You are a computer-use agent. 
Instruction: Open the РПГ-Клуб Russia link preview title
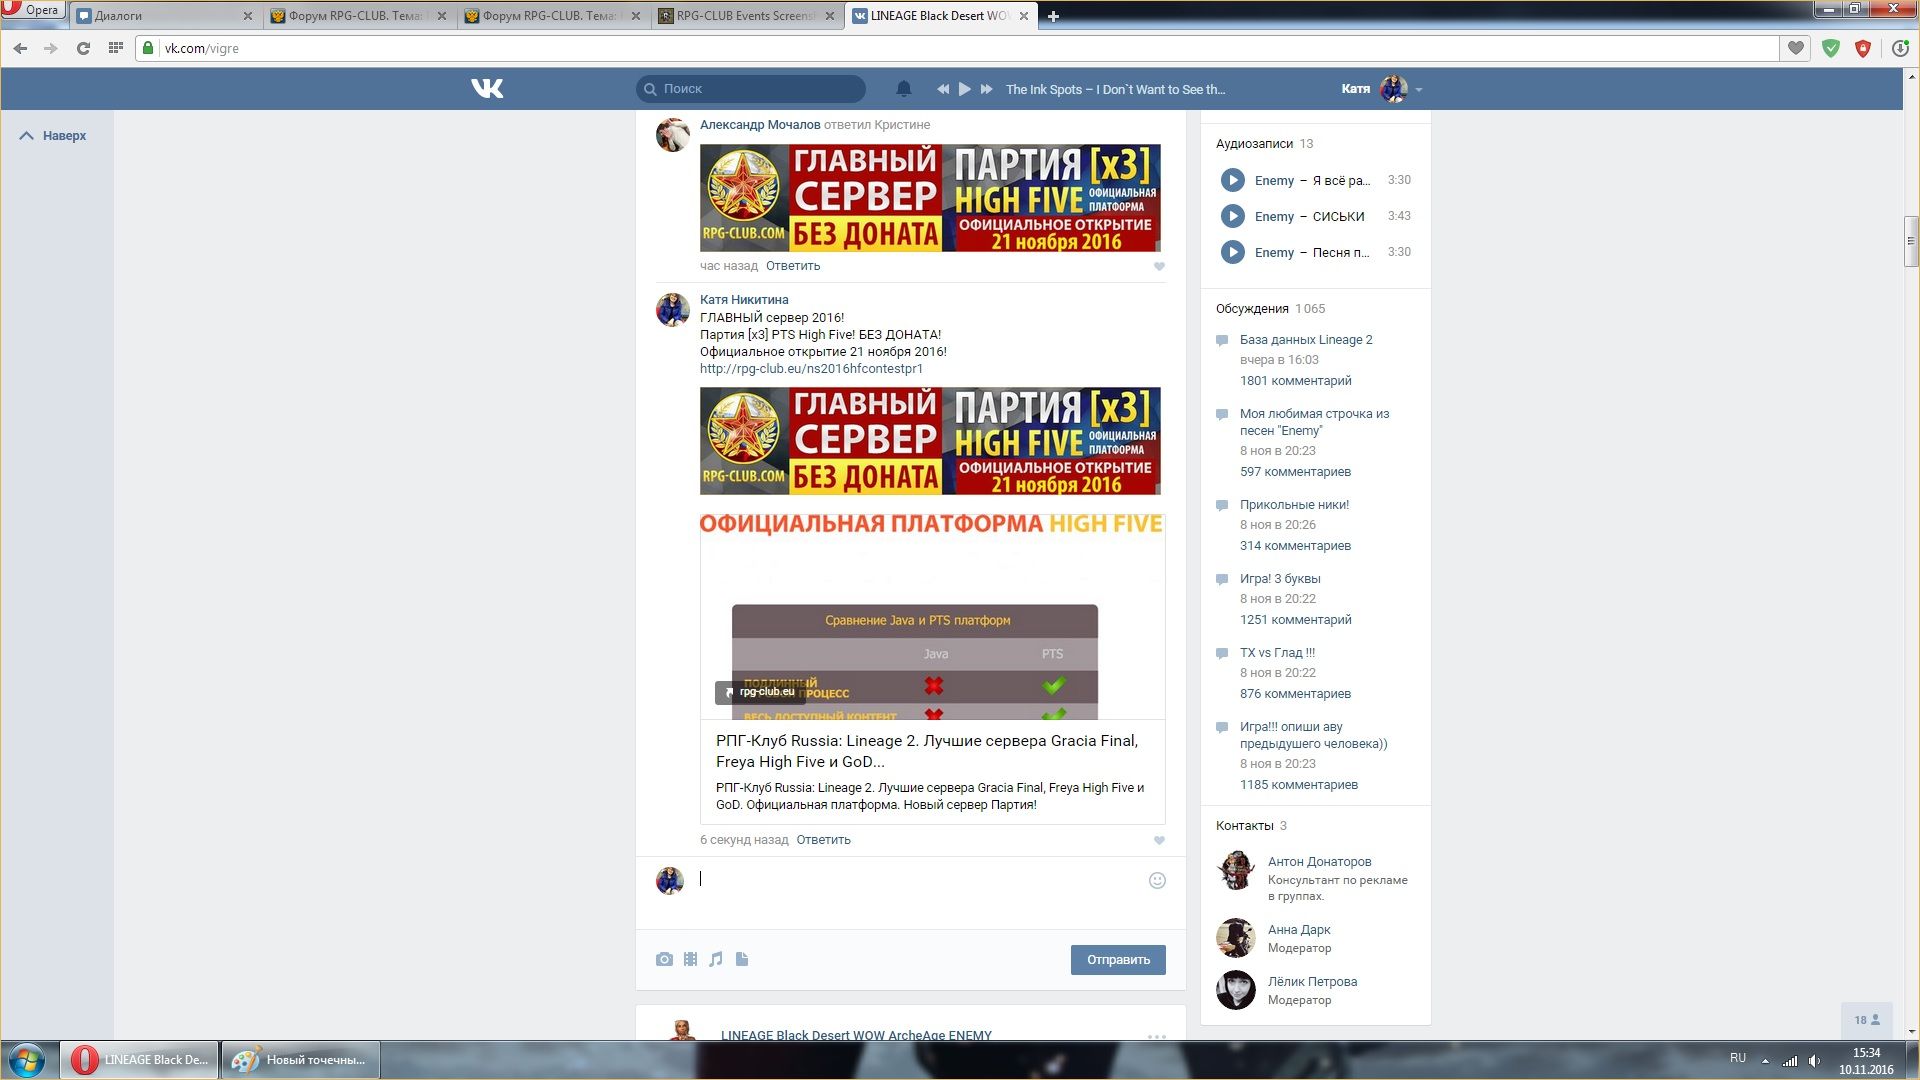coord(927,751)
